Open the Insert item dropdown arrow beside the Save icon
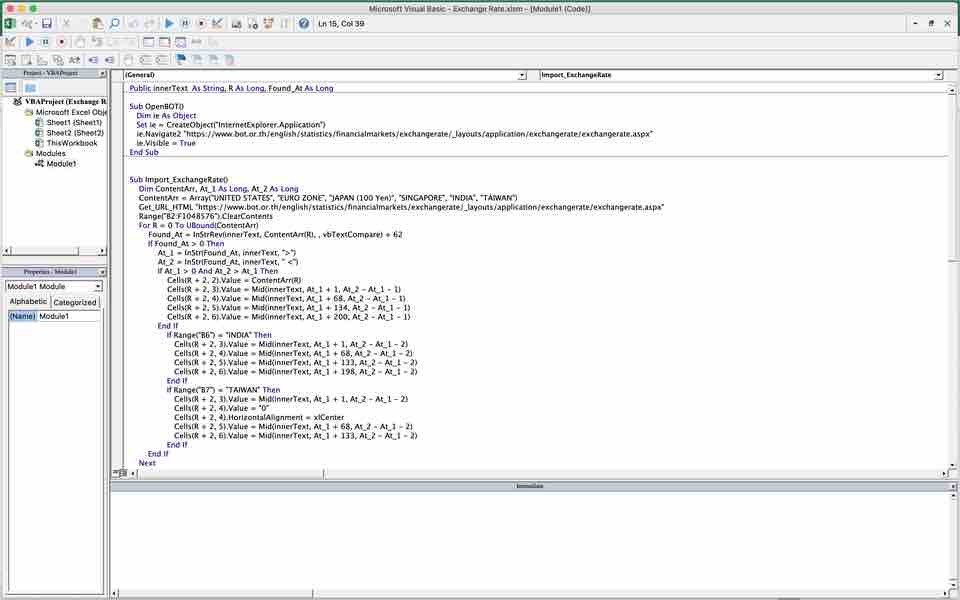 [x=37, y=24]
